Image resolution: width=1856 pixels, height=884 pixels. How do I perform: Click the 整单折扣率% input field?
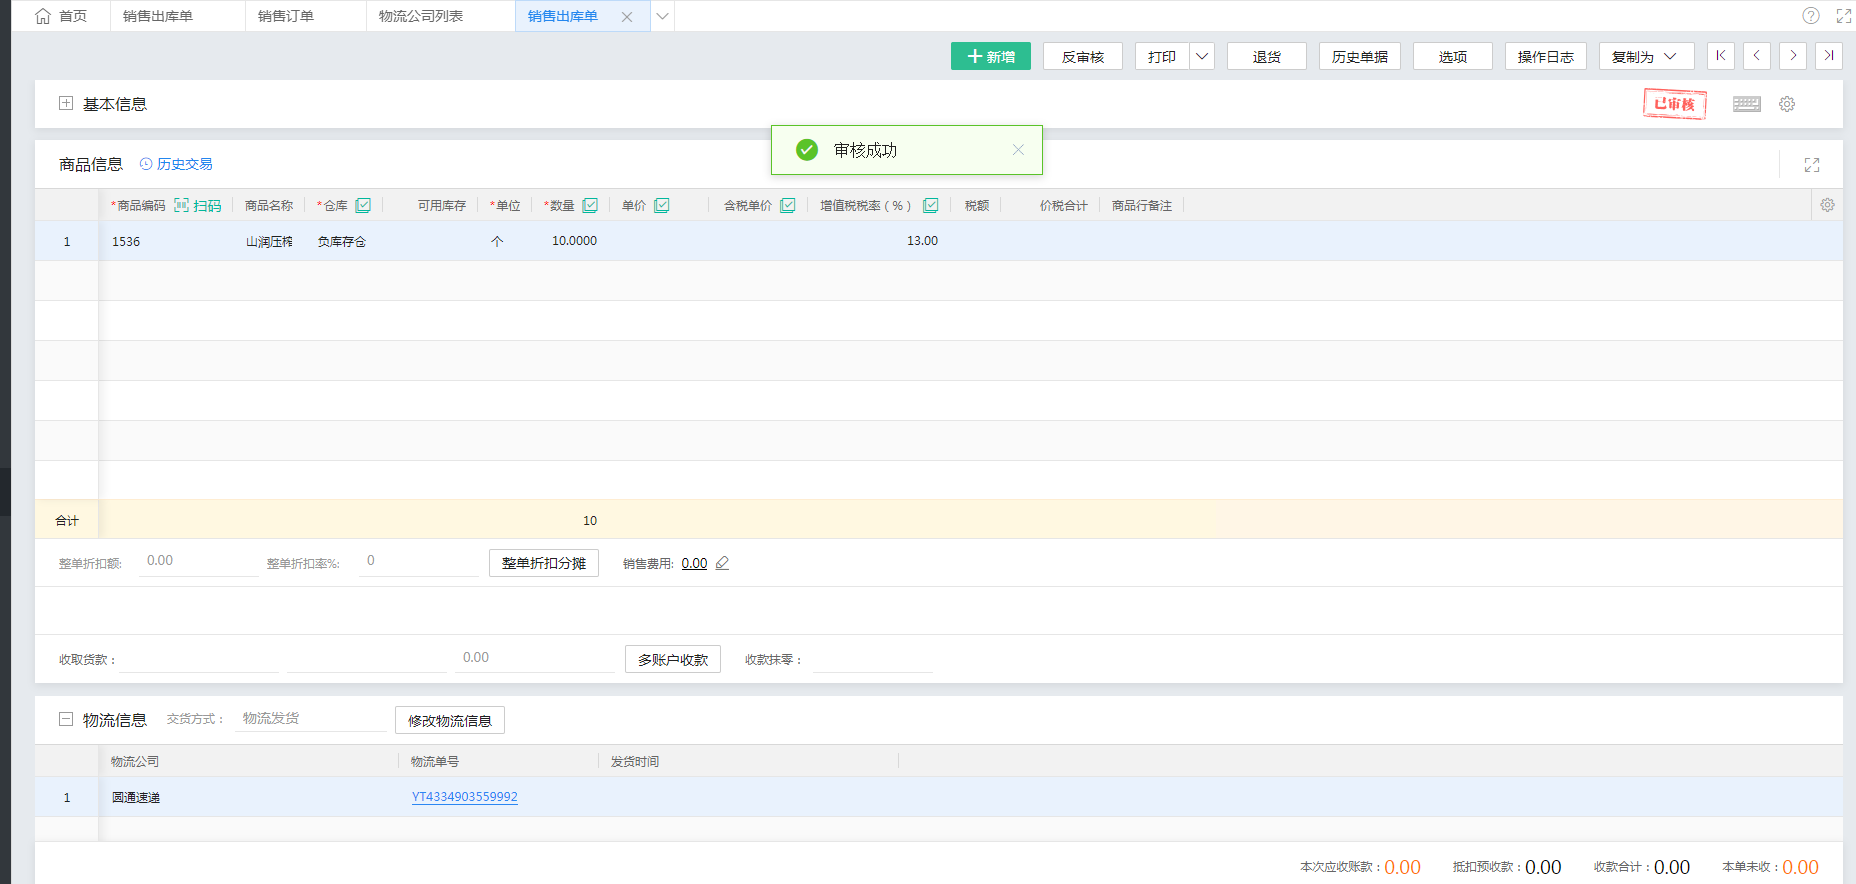pyautogui.click(x=419, y=561)
